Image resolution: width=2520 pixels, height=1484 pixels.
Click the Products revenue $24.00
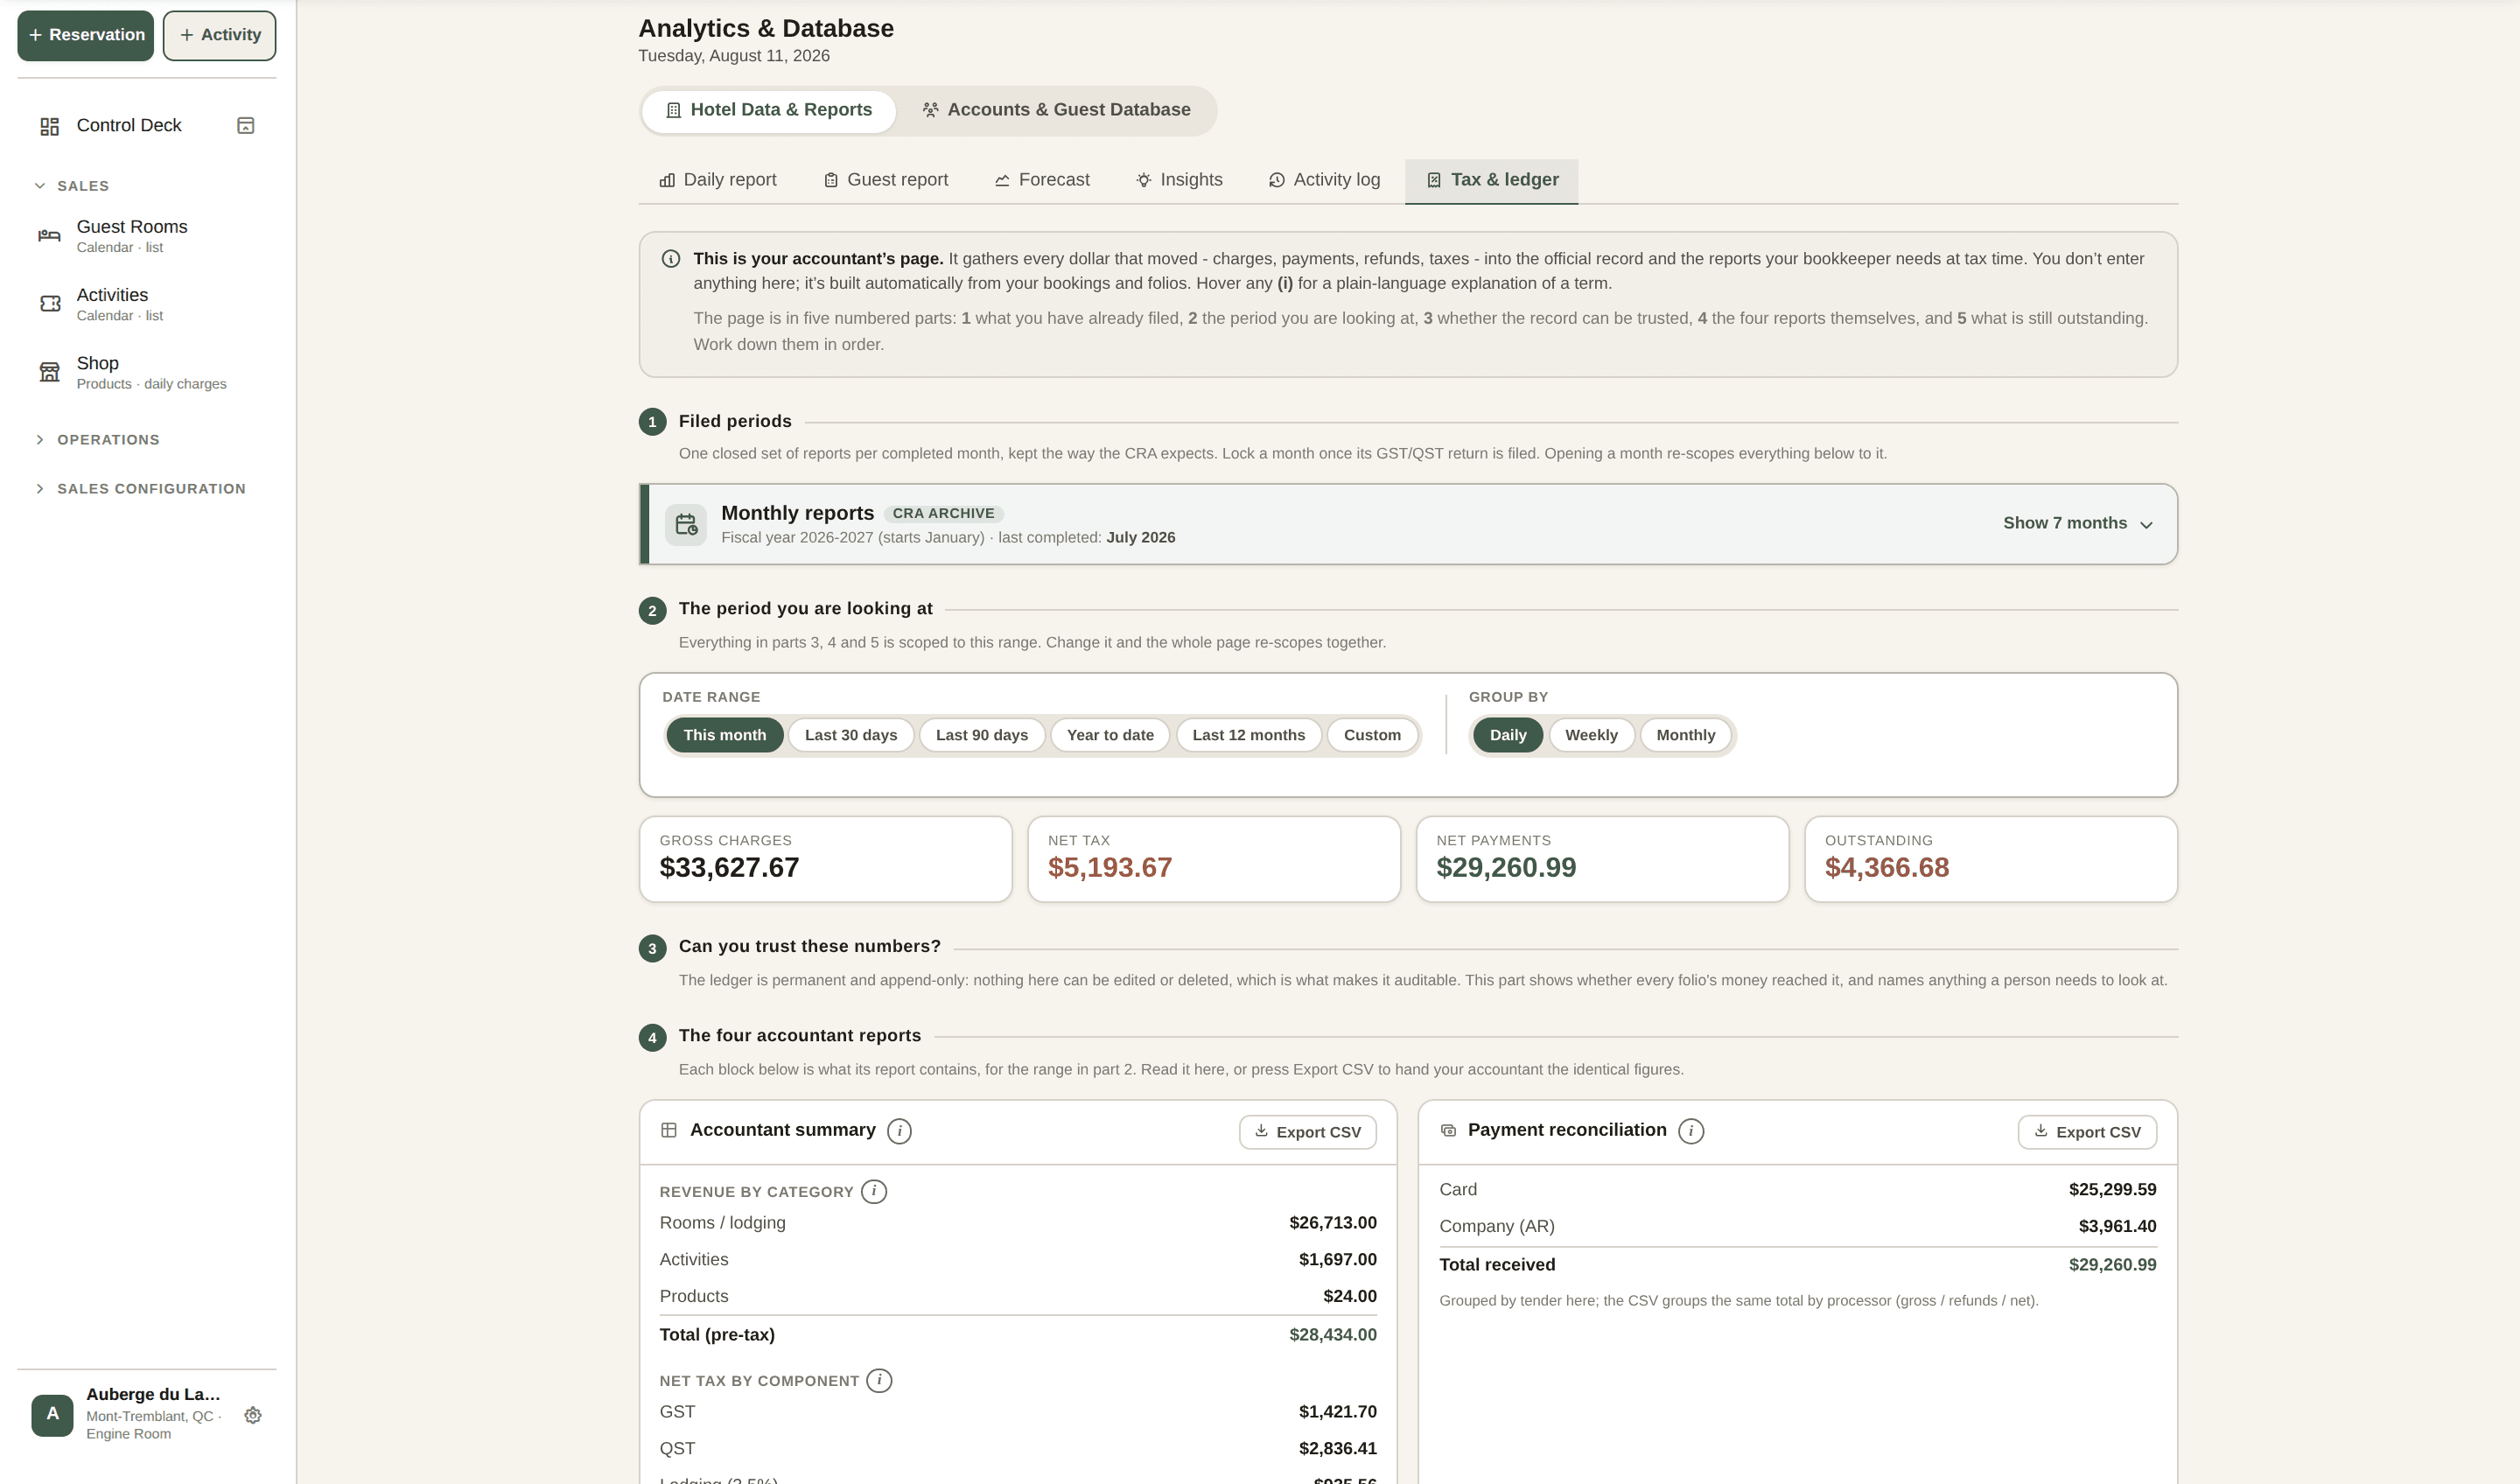(1349, 1297)
